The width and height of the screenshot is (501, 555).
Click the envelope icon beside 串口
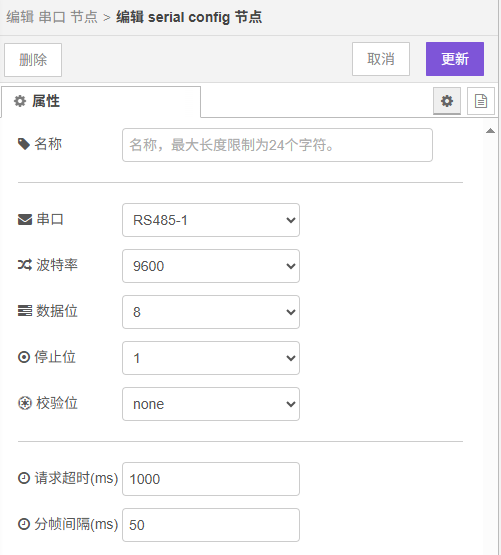tap(25, 219)
